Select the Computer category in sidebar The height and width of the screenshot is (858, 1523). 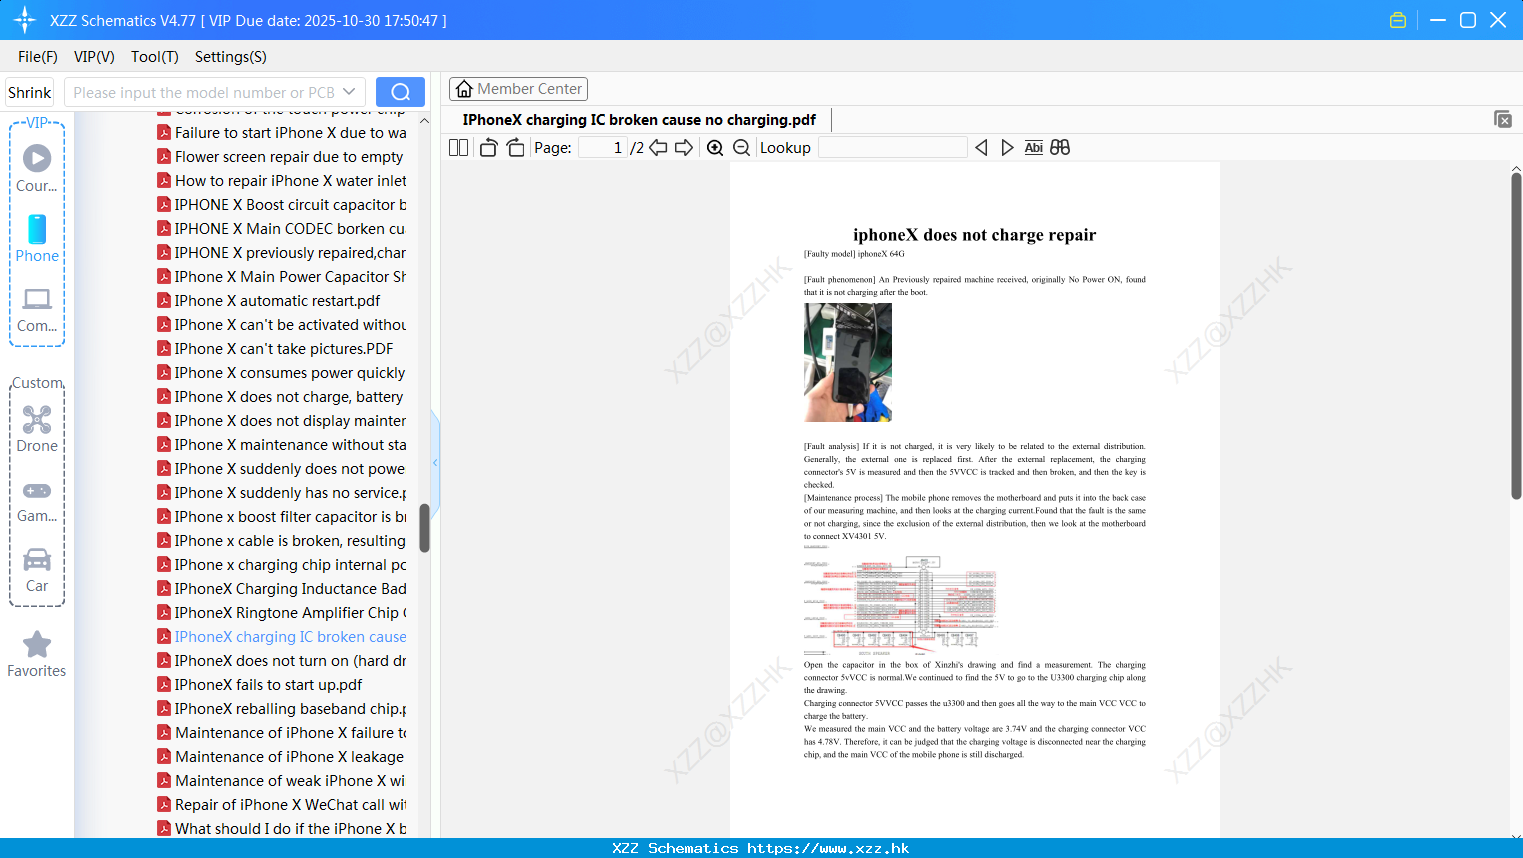37,310
